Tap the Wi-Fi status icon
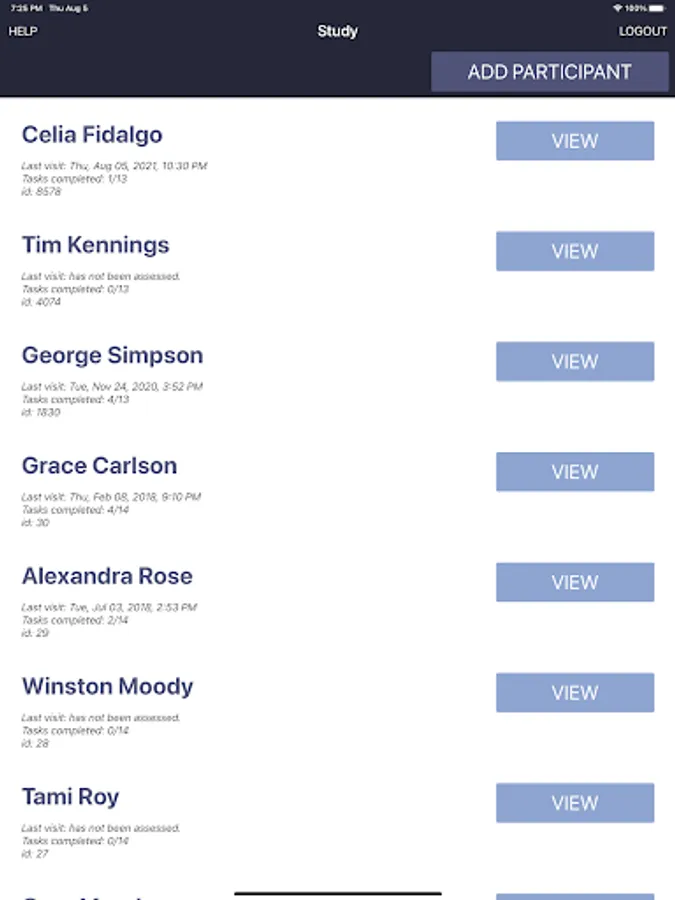Screen dimensions: 675x900 [x=618, y=8]
